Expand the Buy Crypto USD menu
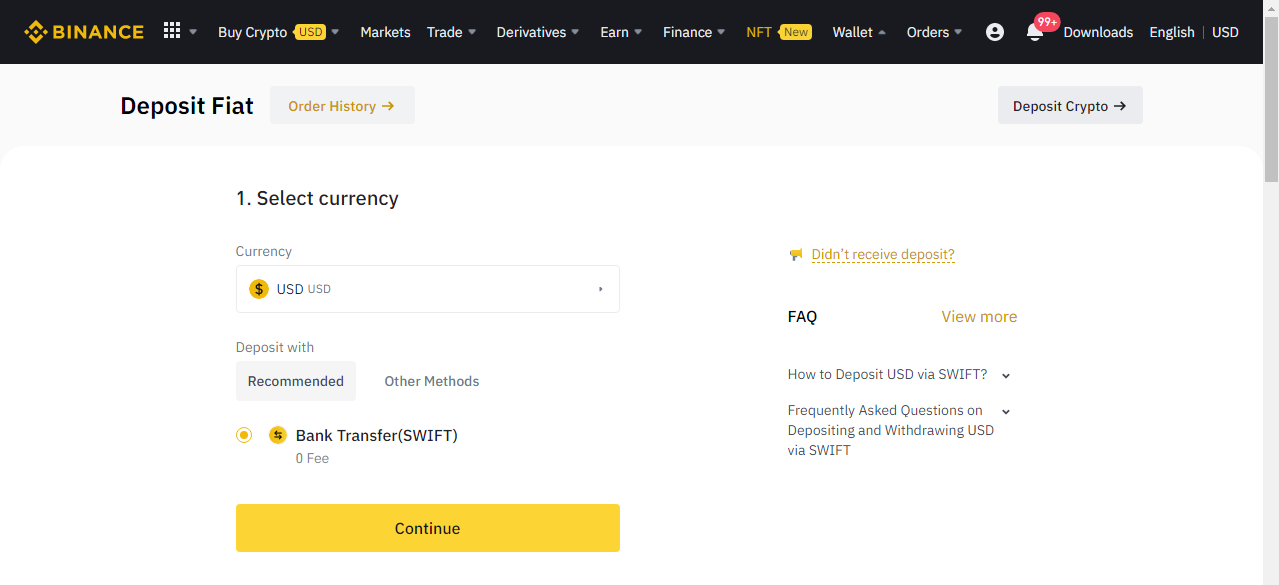This screenshot has height=585, width=1279. (x=279, y=32)
